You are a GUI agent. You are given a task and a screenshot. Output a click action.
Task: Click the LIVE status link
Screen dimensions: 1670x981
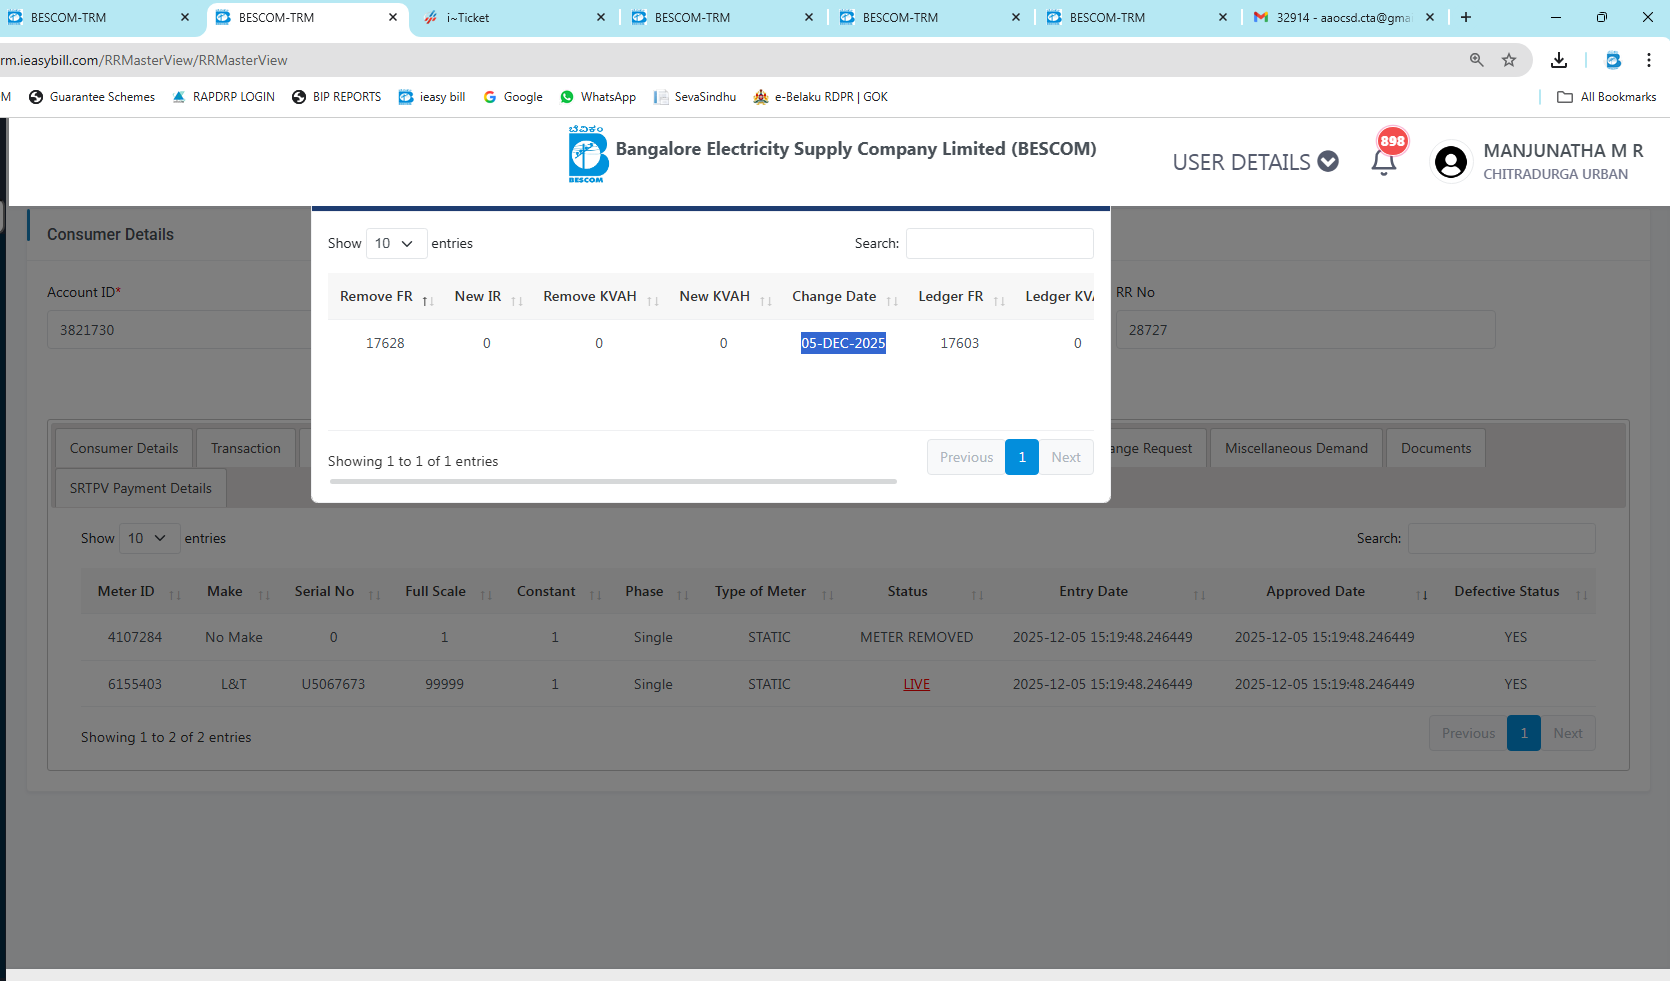pyautogui.click(x=917, y=685)
